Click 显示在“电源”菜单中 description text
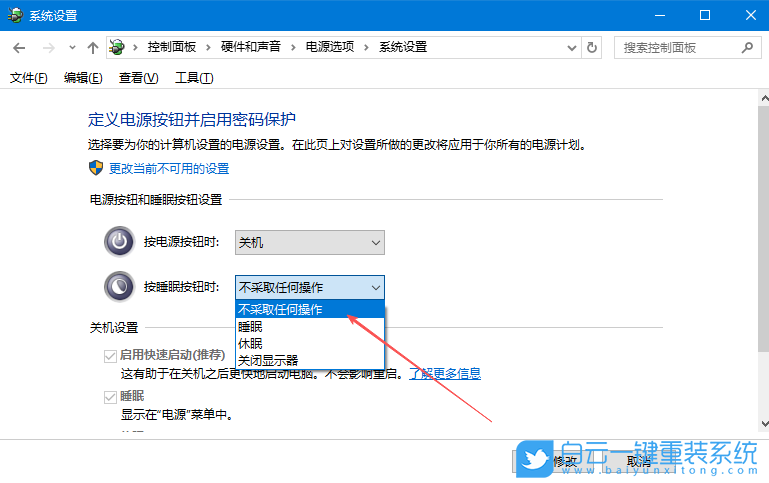 [177, 415]
